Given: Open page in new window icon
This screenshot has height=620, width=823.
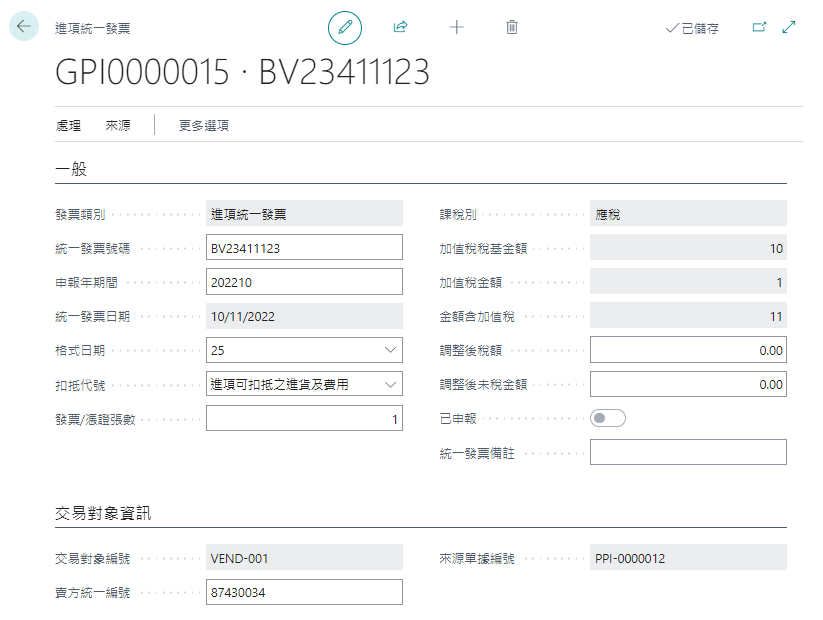Looking at the screenshot, I should (759, 27).
